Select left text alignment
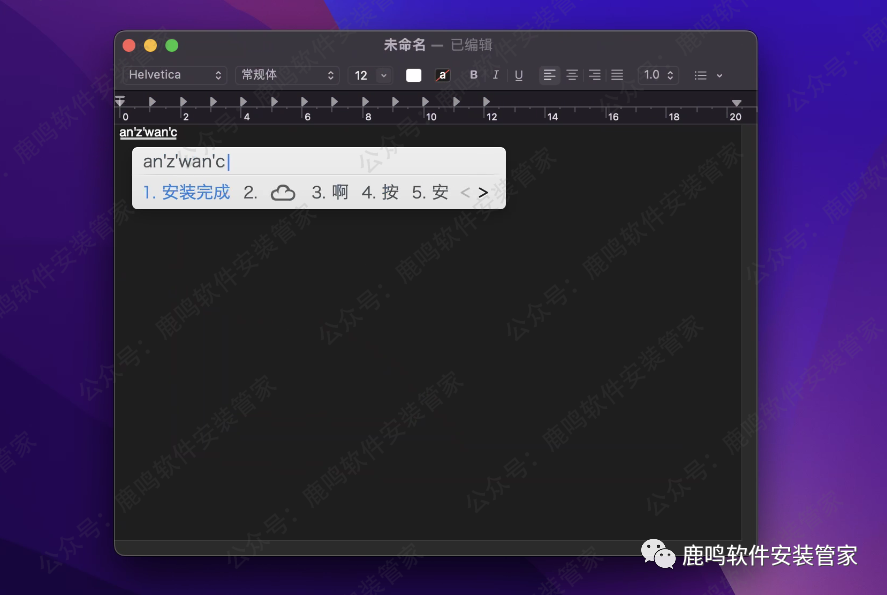 [x=549, y=74]
